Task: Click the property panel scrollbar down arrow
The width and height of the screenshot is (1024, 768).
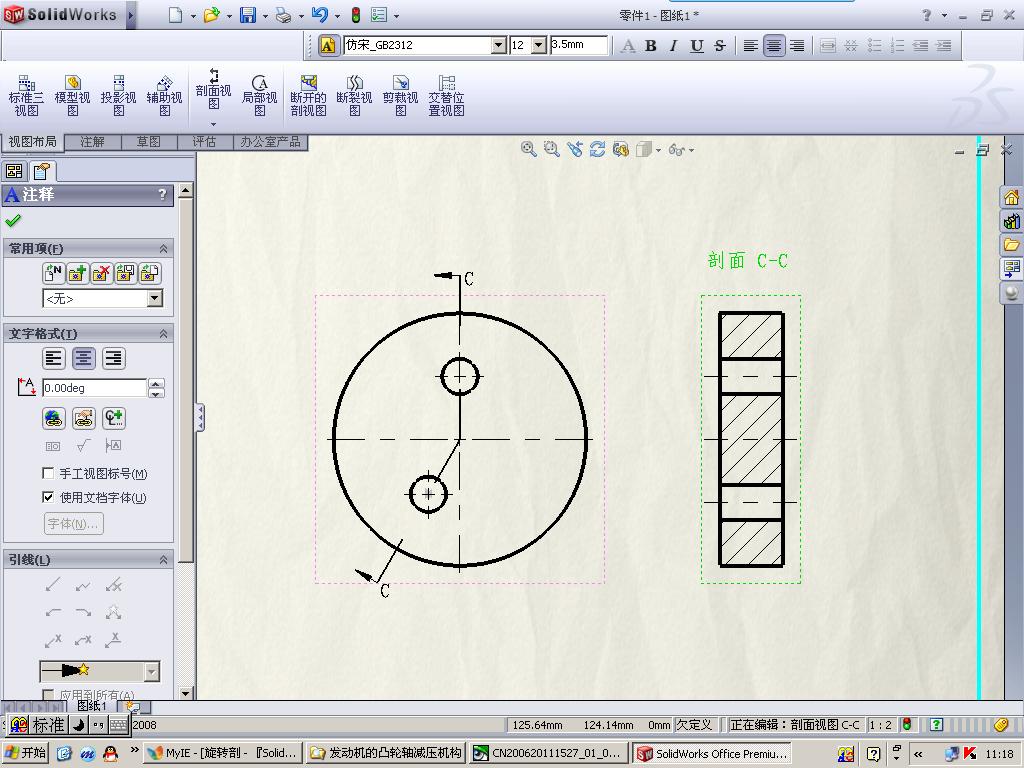Action: point(185,694)
